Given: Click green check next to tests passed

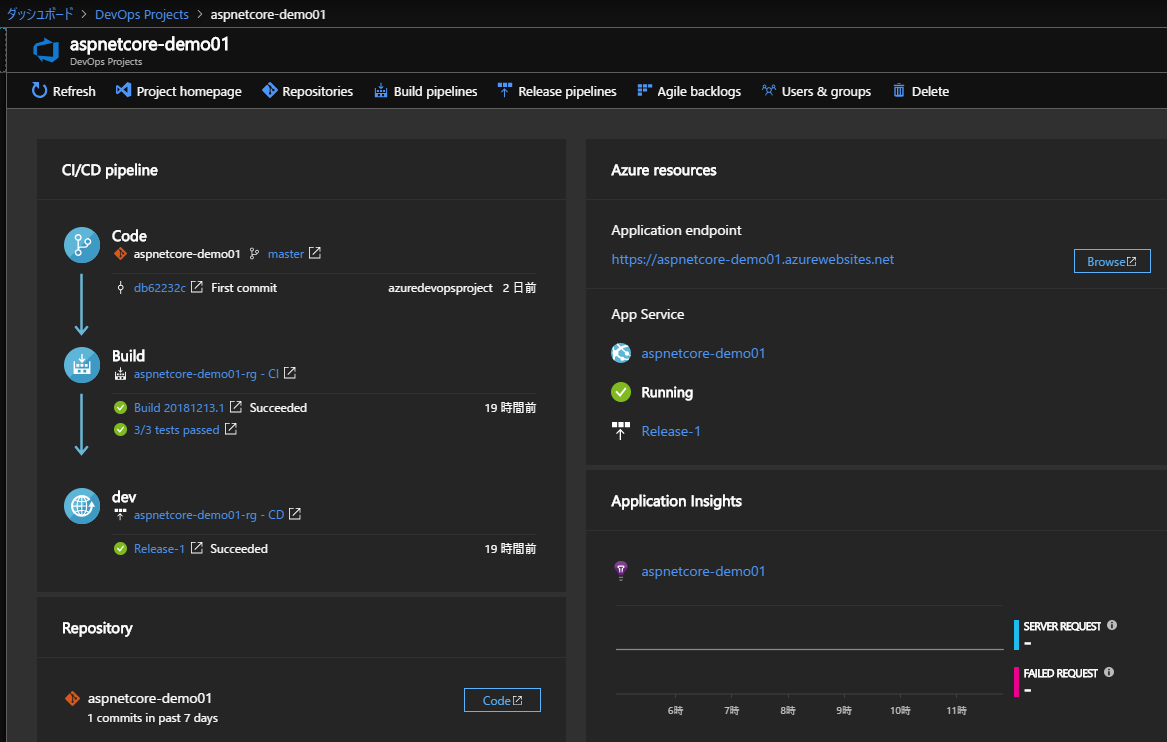Looking at the screenshot, I should (x=121, y=429).
